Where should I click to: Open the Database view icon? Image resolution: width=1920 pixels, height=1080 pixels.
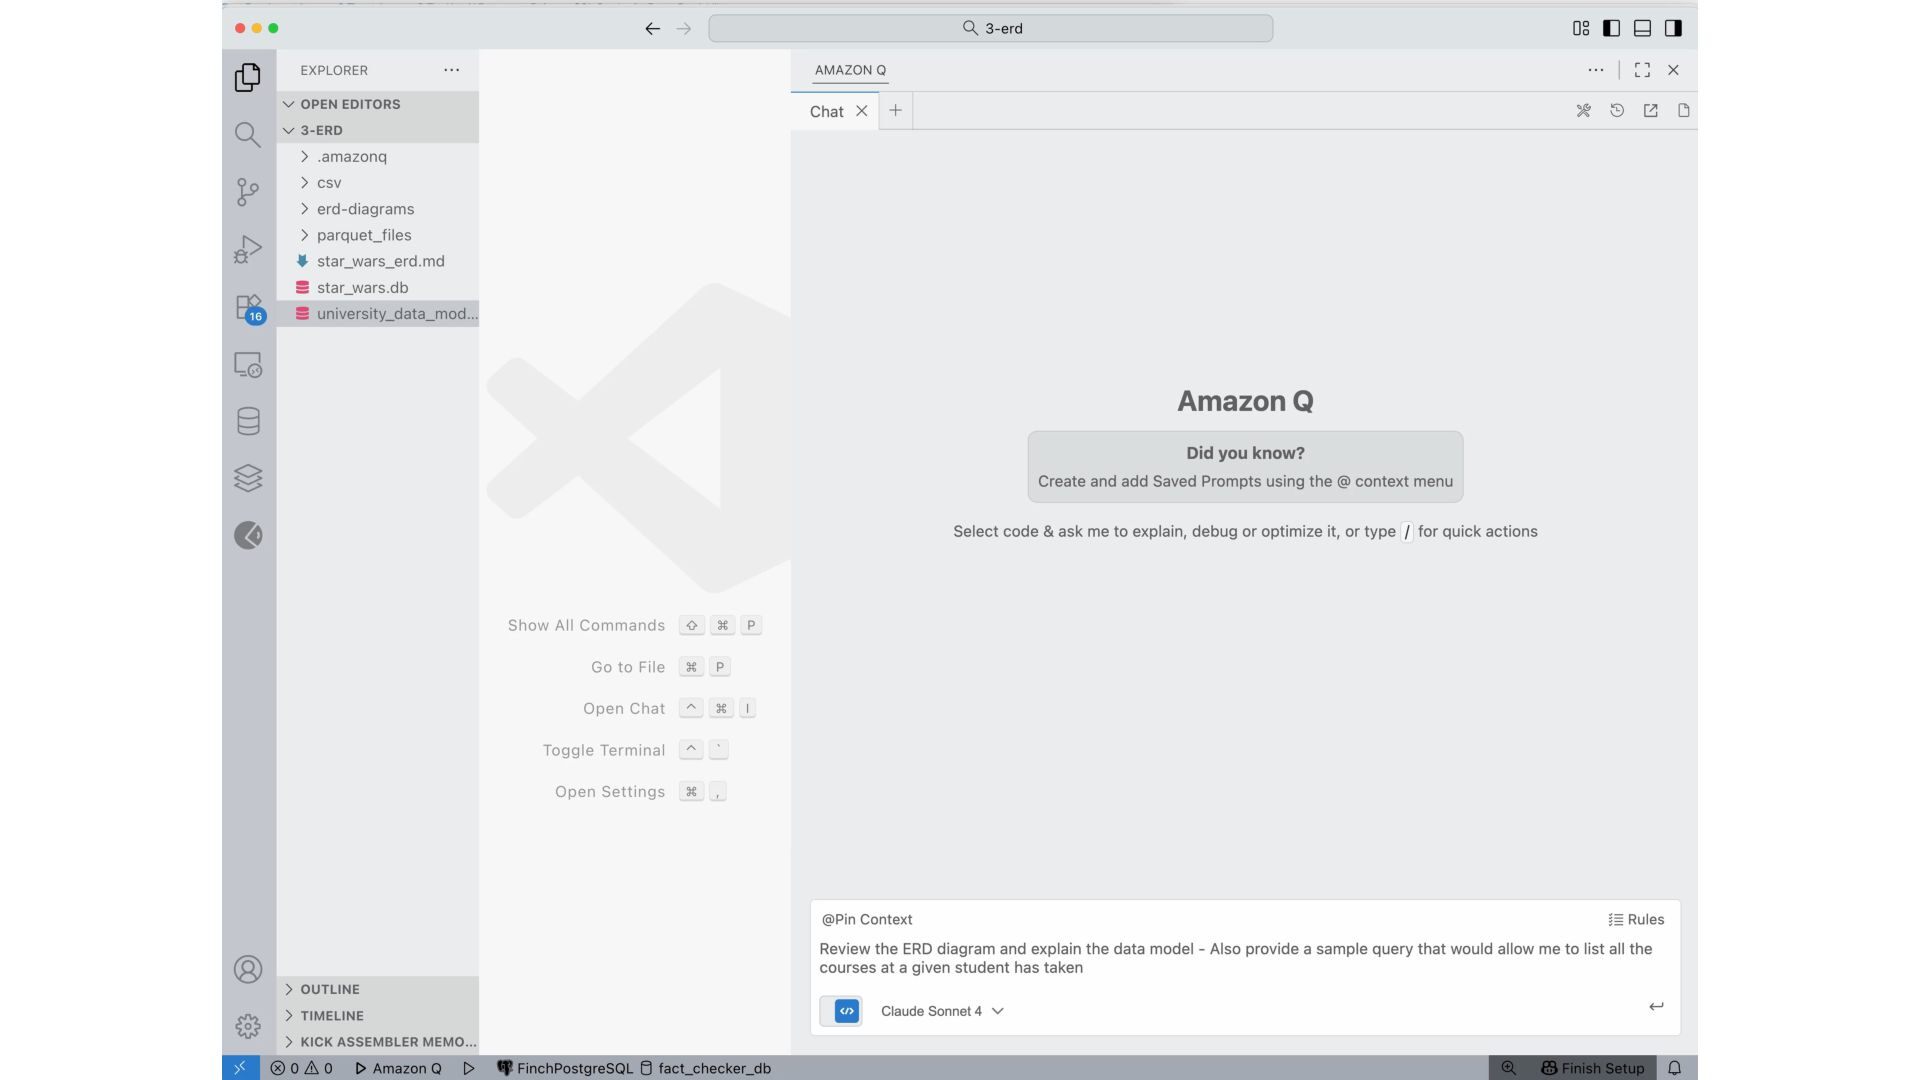pyautogui.click(x=247, y=421)
